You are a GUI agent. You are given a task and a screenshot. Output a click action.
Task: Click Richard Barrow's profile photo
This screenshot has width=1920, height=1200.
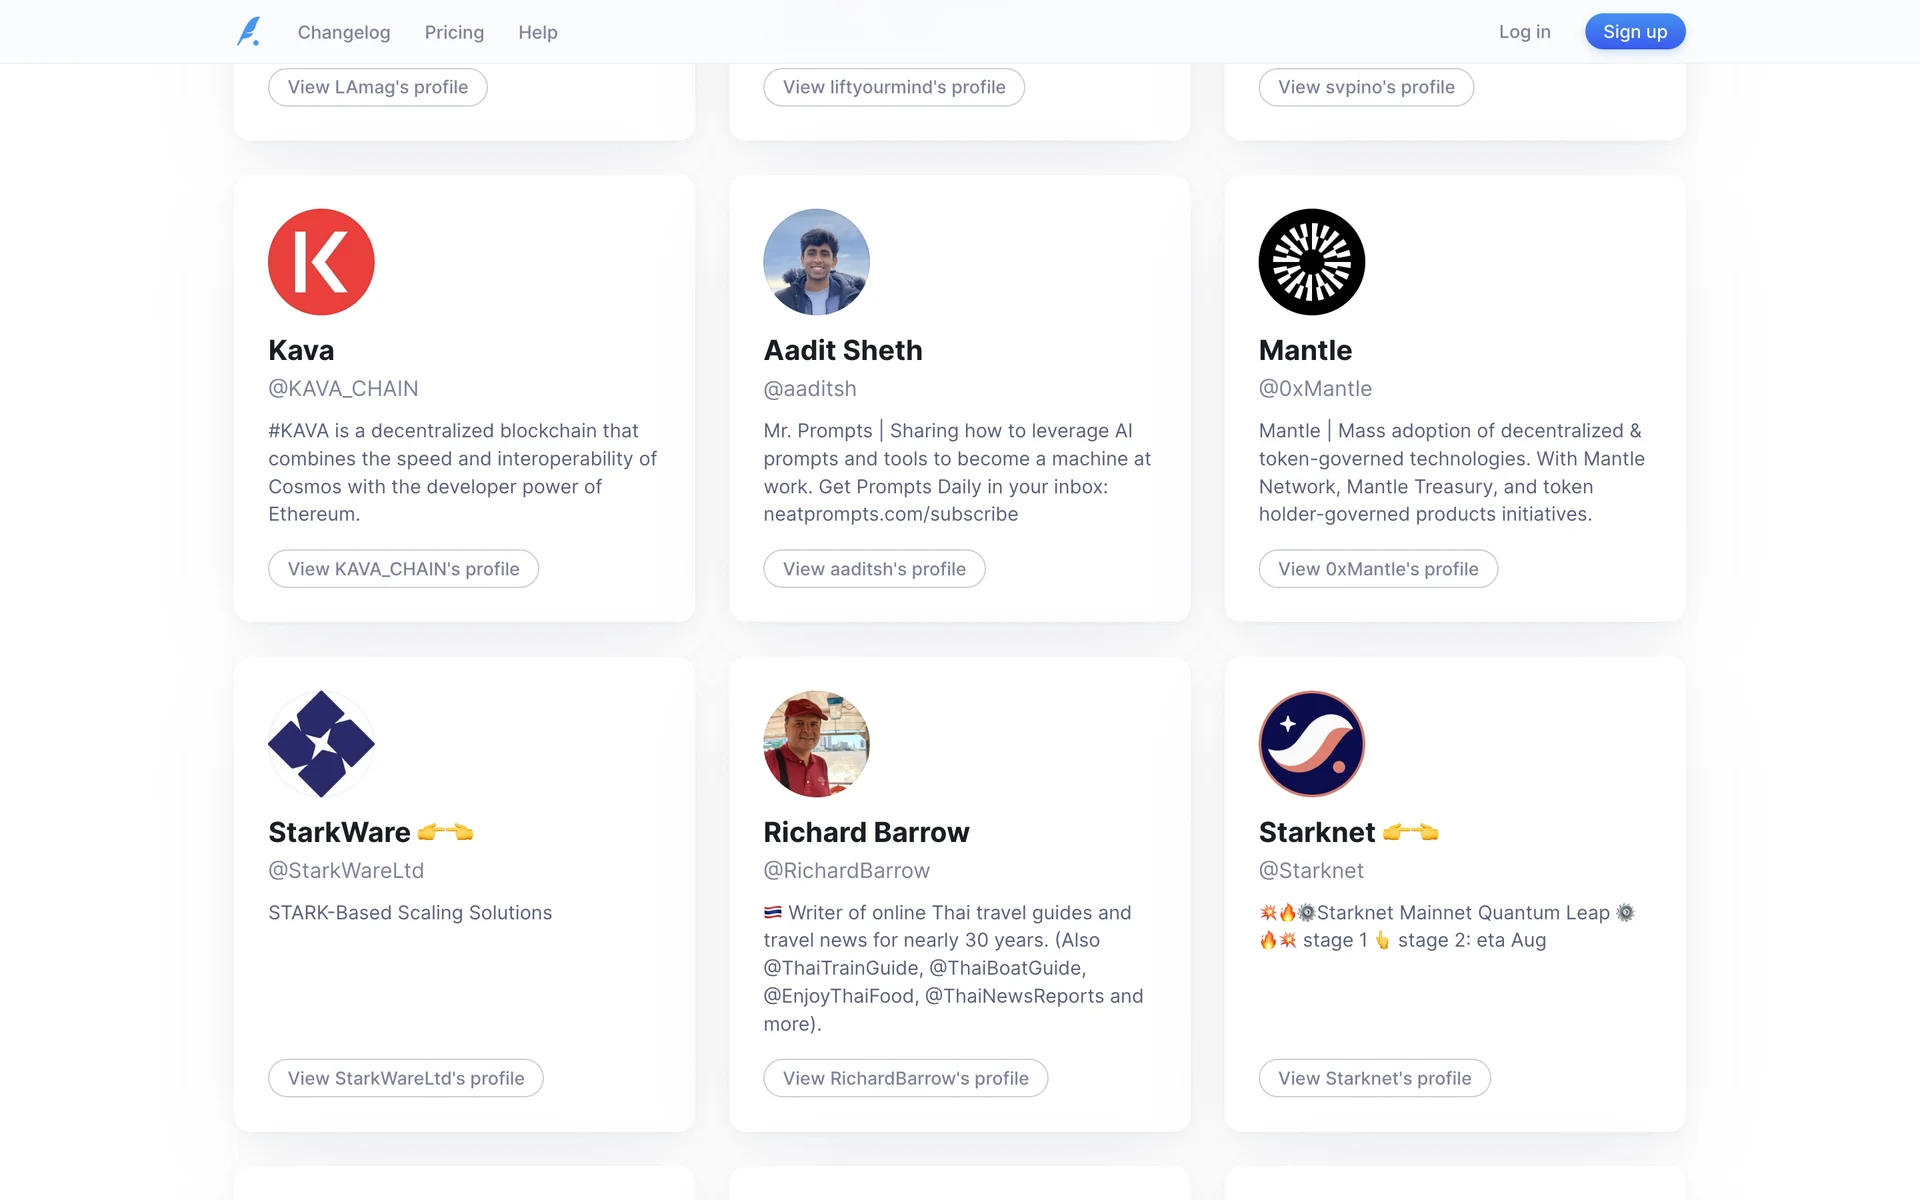(x=816, y=744)
